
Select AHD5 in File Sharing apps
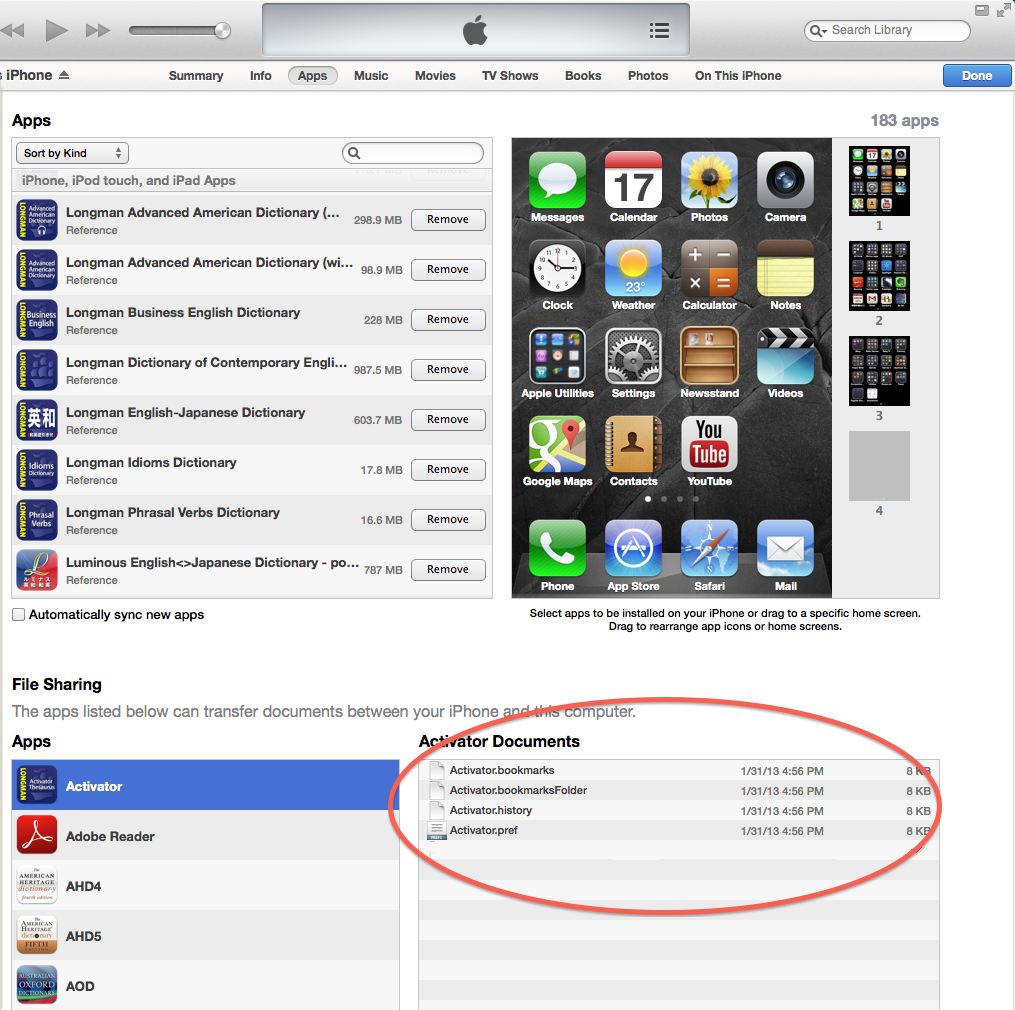pyautogui.click(x=205, y=936)
